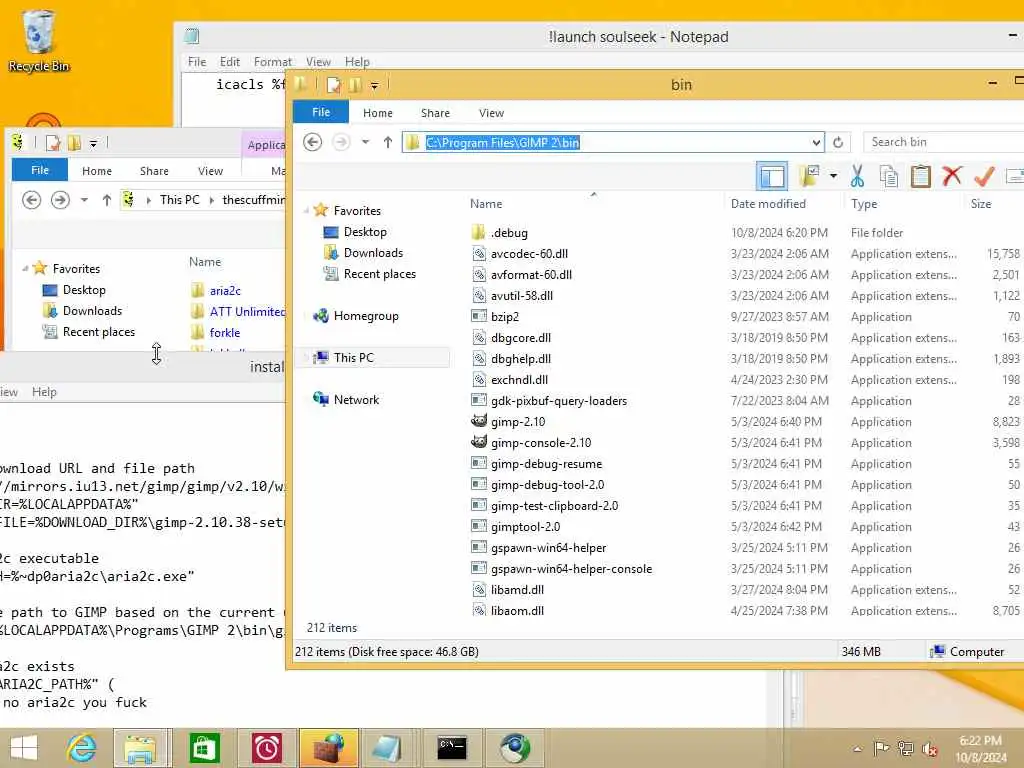This screenshot has width=1024, height=768.
Task: Click the Windows Start button
Action: pos(24,748)
